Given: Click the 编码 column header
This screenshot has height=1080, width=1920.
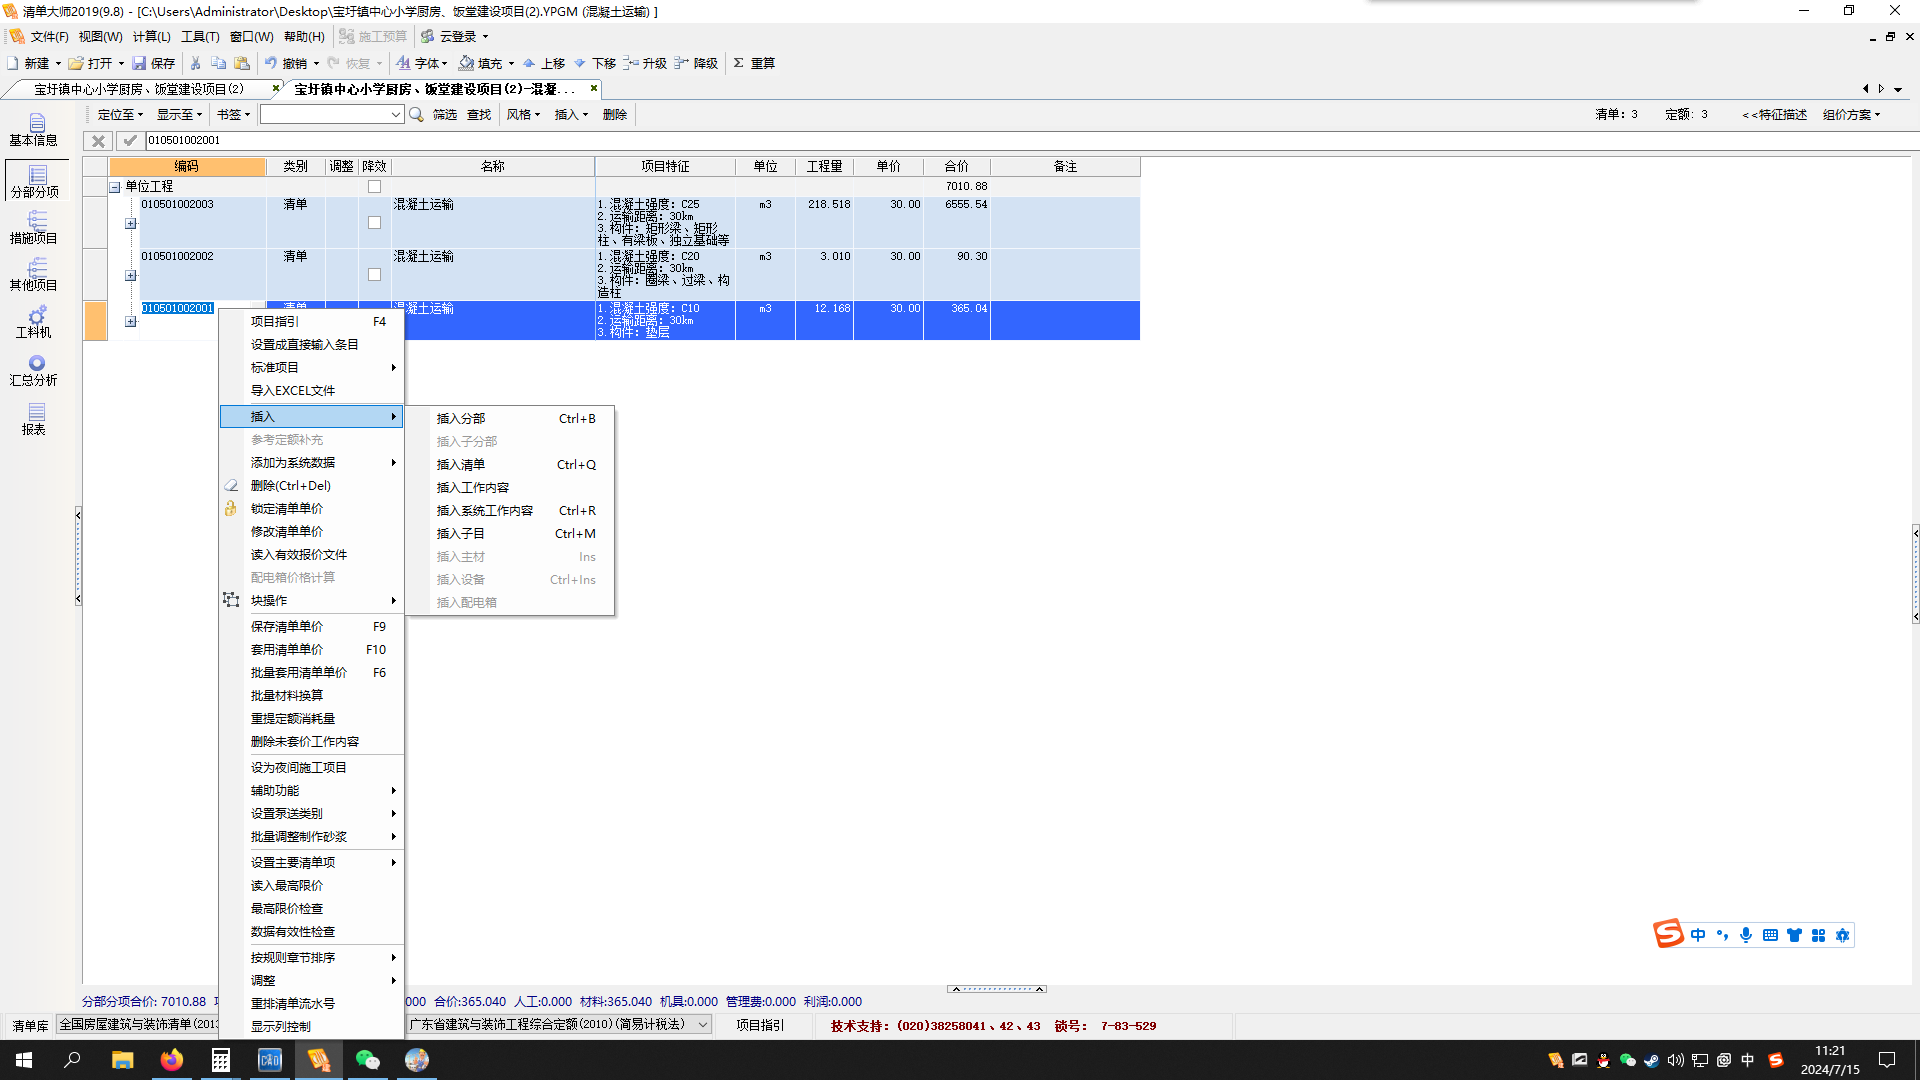Looking at the screenshot, I should tap(187, 166).
